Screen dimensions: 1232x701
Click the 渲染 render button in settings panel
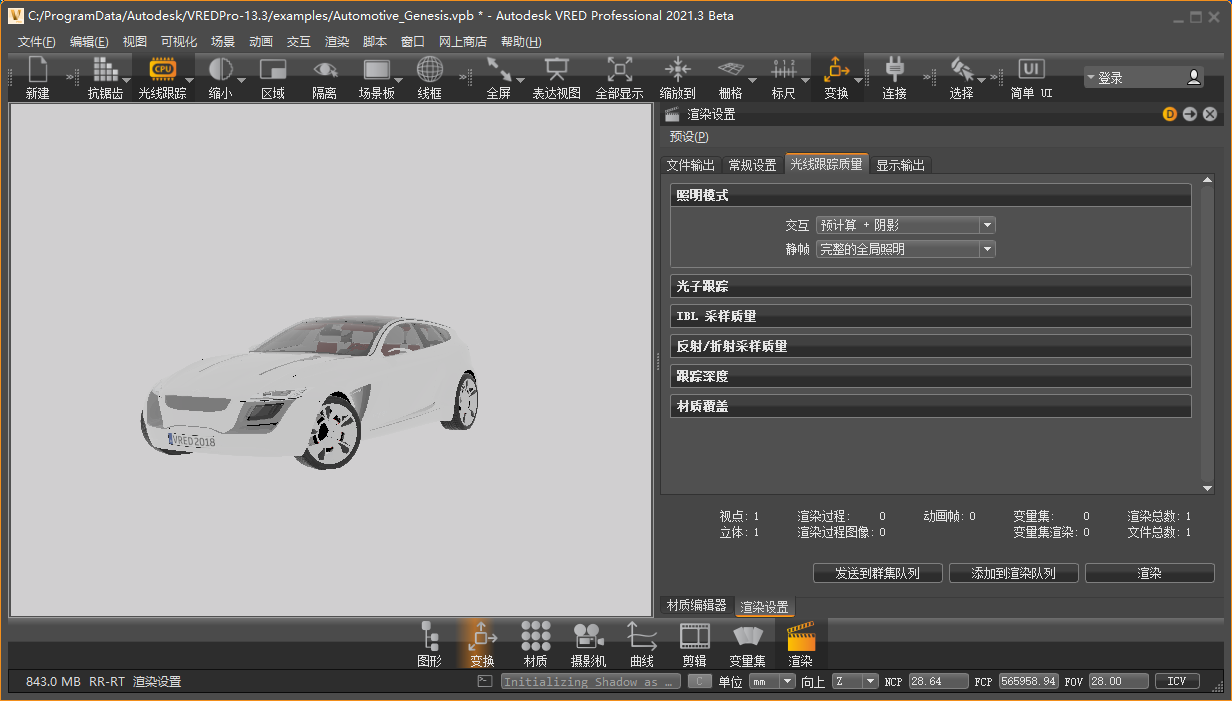coord(1149,573)
